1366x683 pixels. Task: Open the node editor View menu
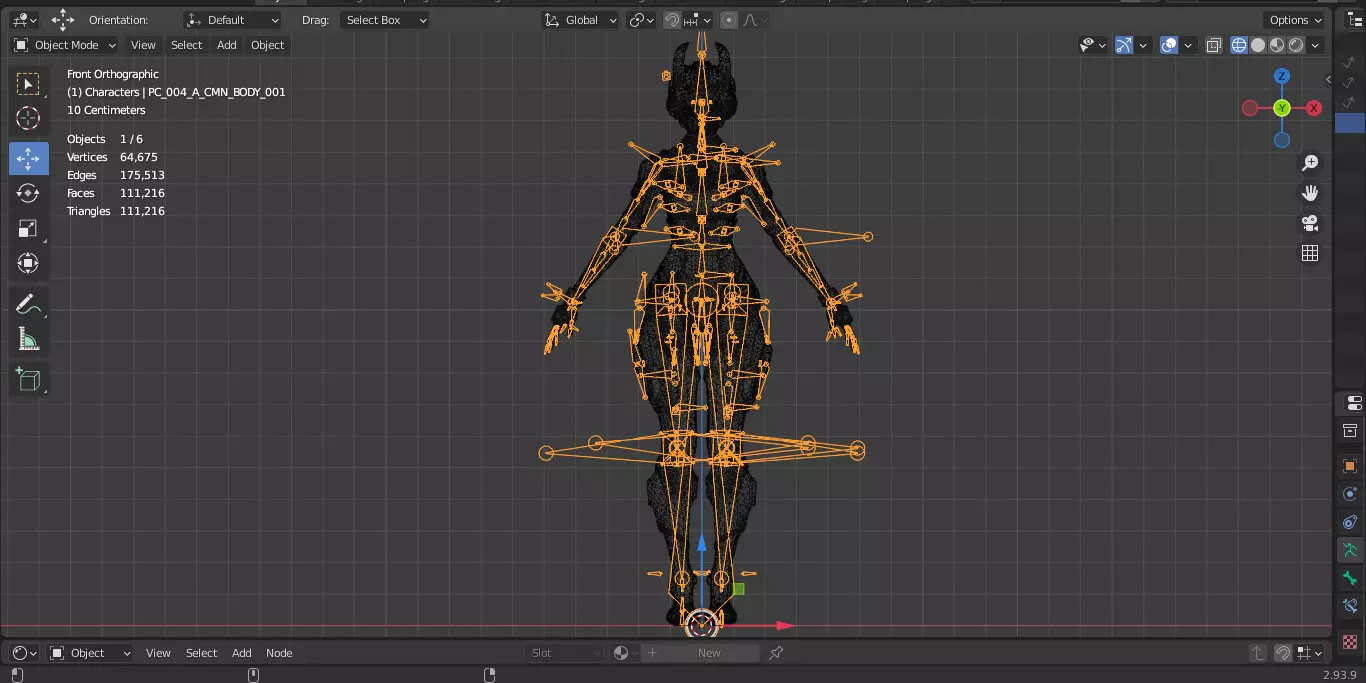[x=158, y=653]
